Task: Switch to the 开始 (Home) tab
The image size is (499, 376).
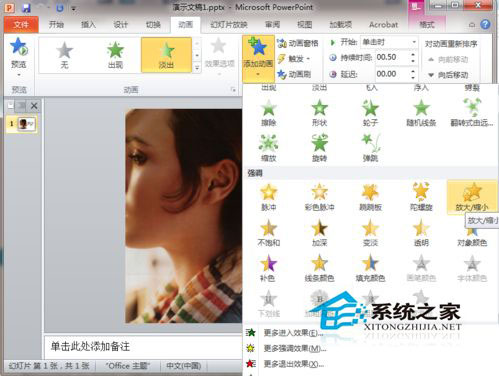Action: click(56, 24)
